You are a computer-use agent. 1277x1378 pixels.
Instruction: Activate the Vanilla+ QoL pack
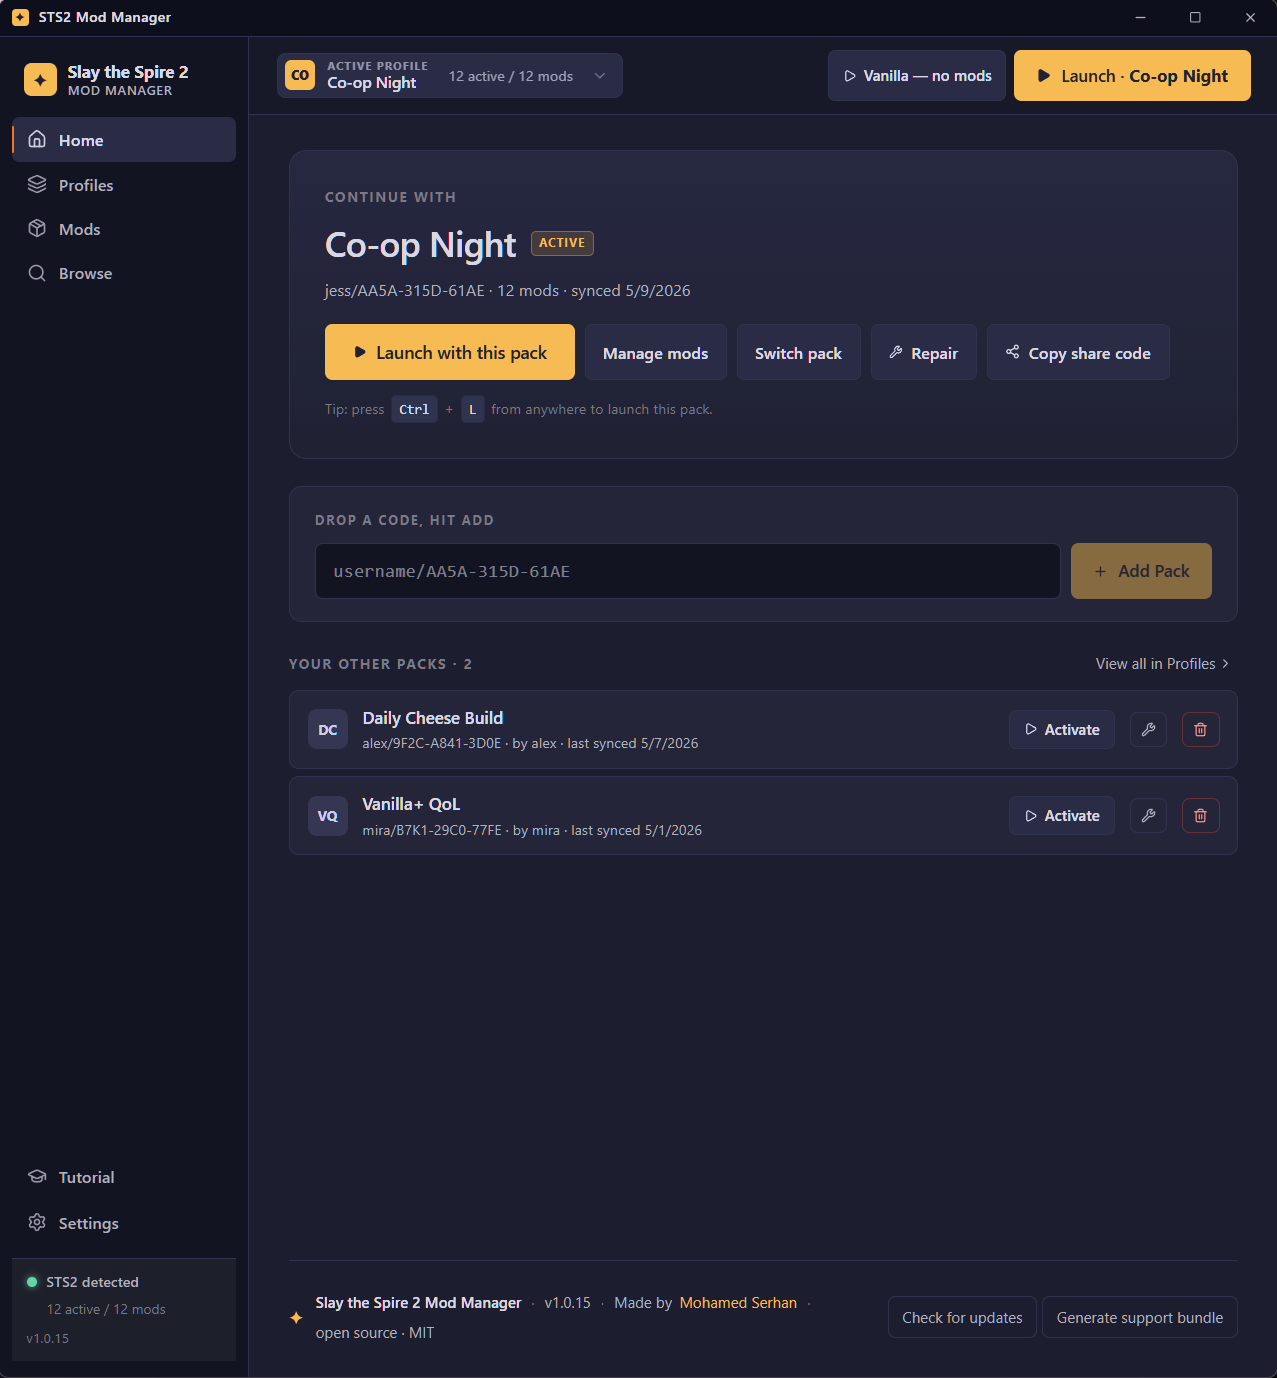click(1062, 816)
